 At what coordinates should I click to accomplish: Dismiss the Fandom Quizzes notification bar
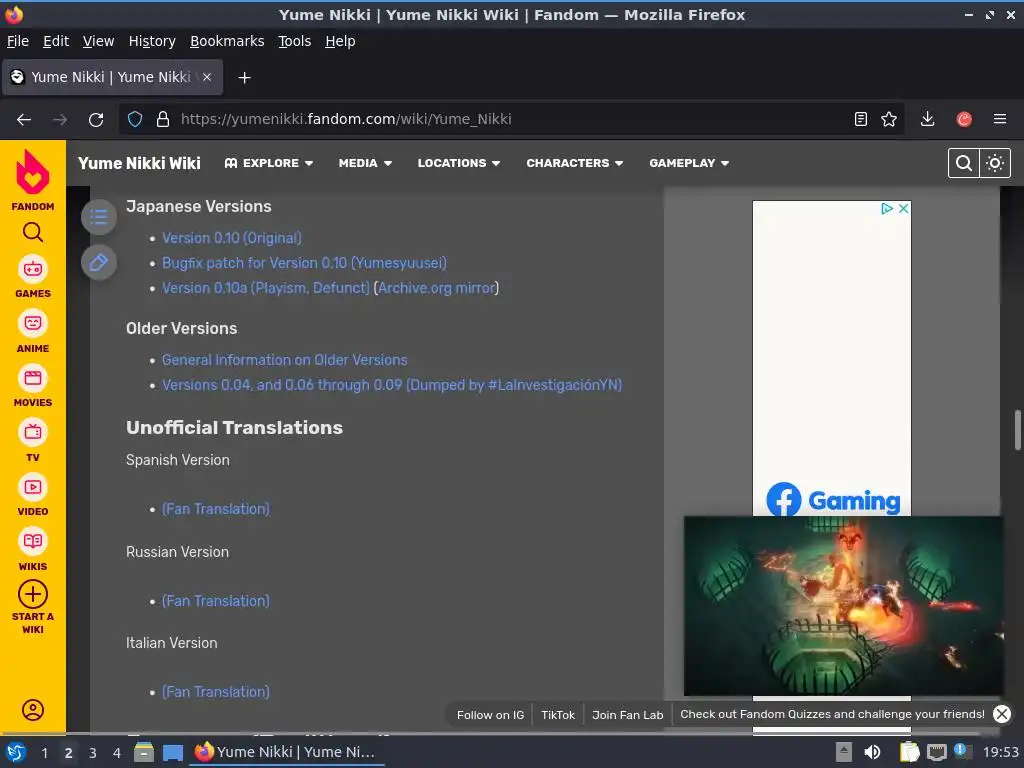tap(1002, 714)
